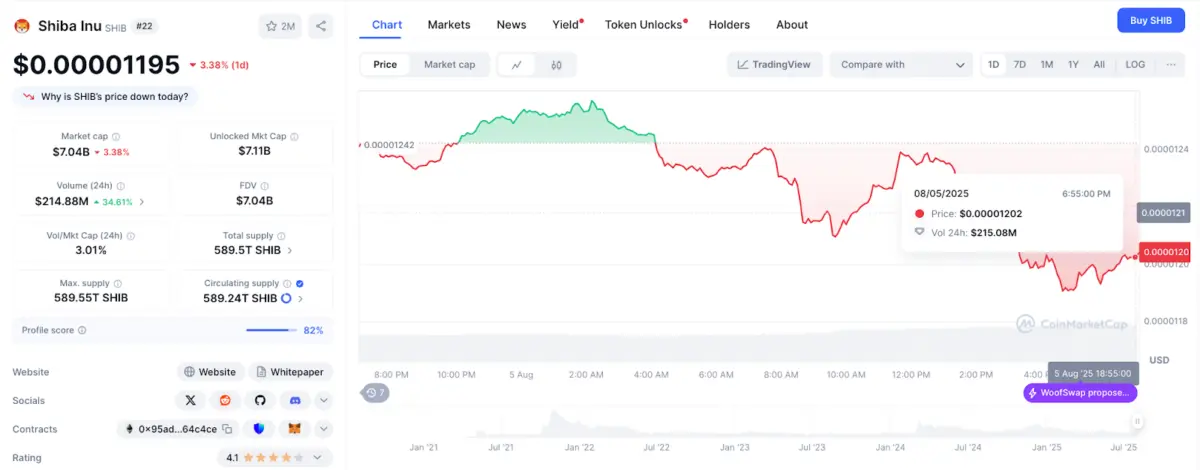Click the blue shield wallet icon
1200x470 pixels.
point(259,429)
